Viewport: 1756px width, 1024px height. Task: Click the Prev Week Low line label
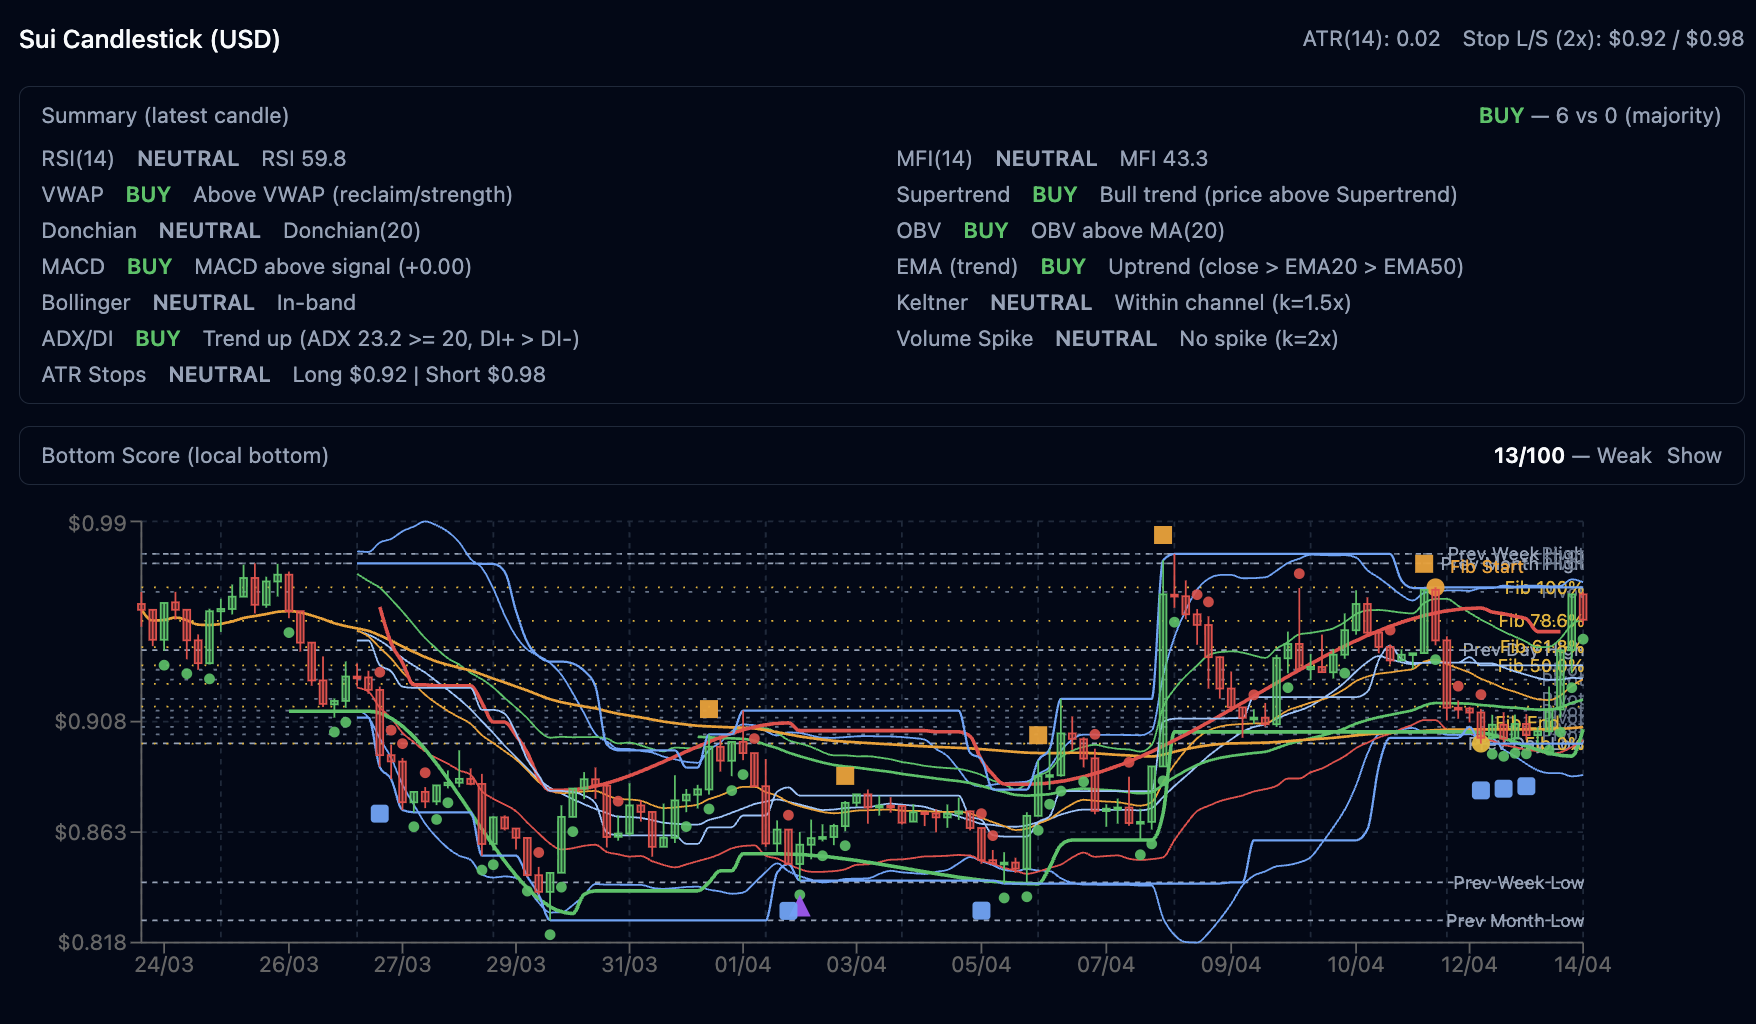coord(1517,882)
